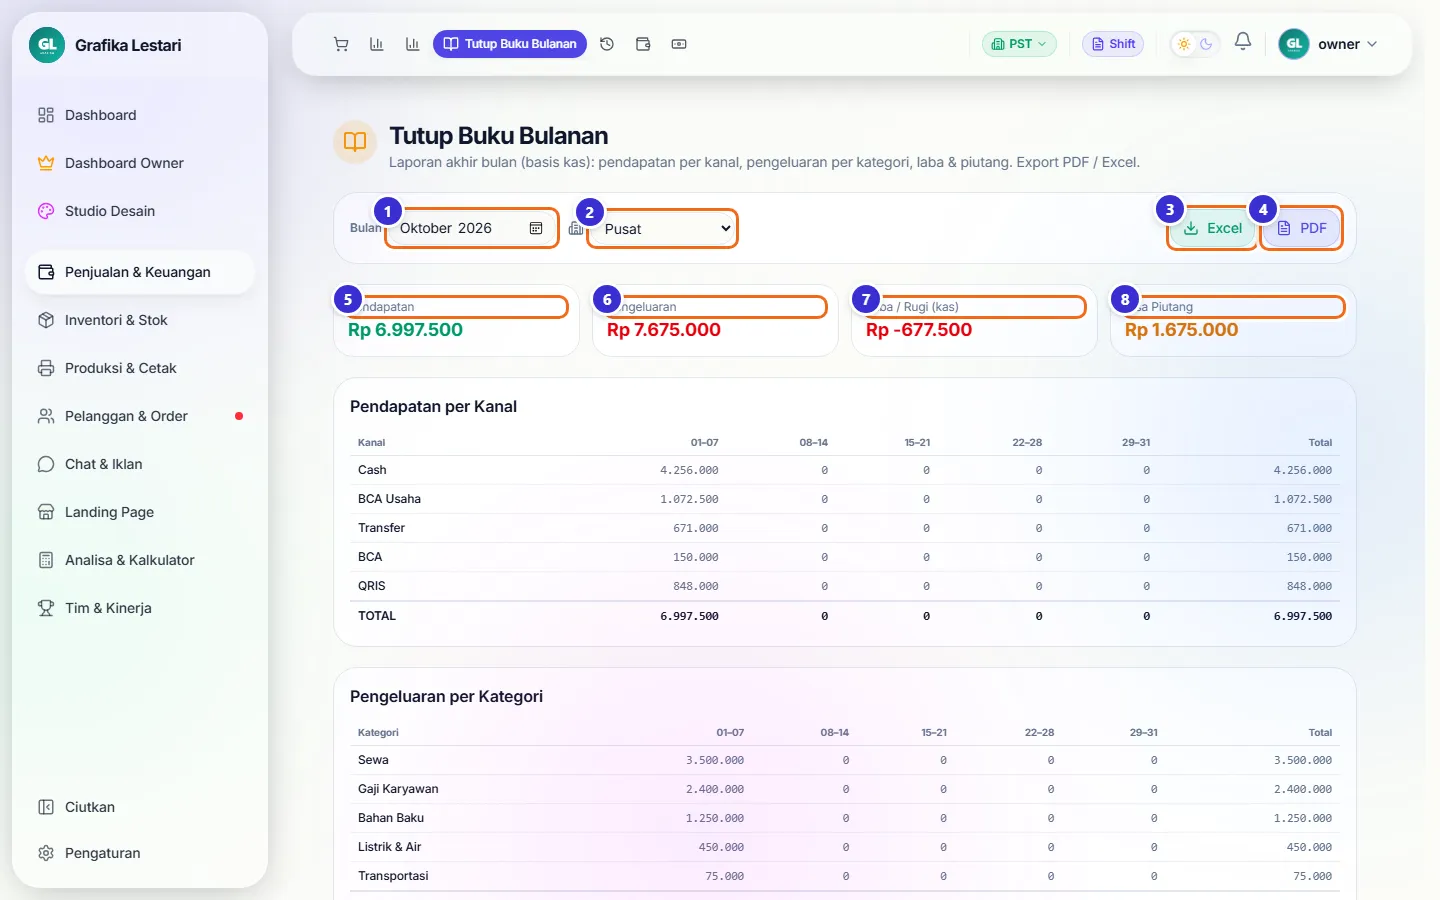Open Pengaturan settings

140,853
